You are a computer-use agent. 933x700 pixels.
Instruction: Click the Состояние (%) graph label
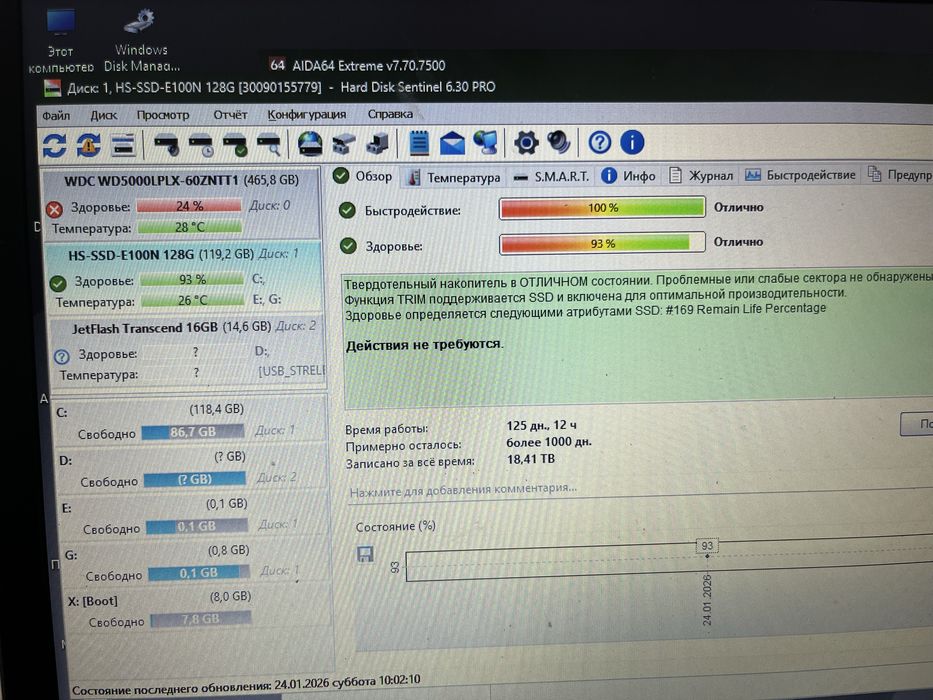[x=396, y=526]
